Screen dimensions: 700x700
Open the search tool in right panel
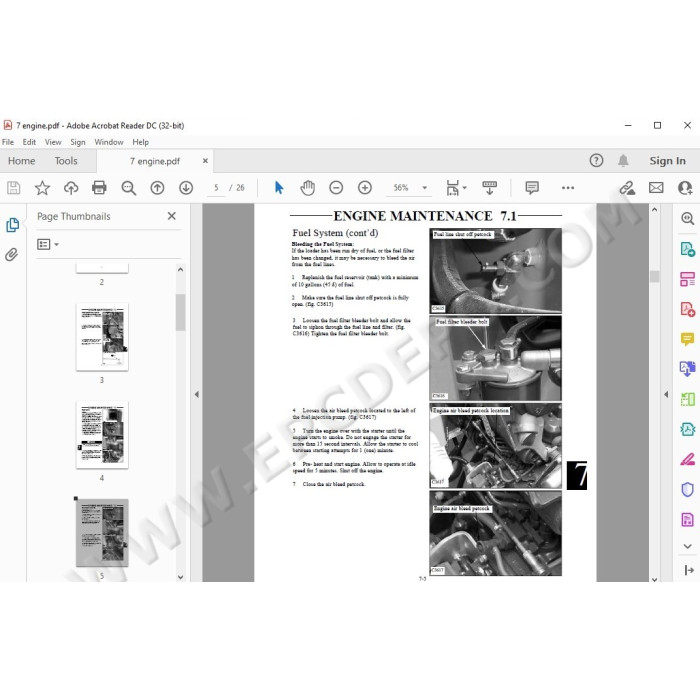687,218
